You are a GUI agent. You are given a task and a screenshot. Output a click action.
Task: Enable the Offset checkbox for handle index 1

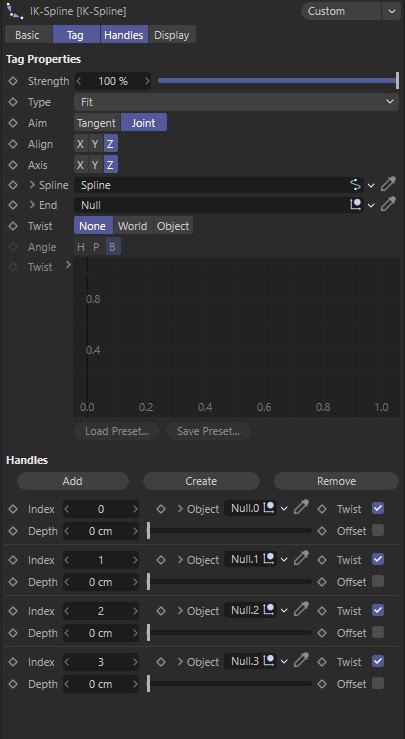(378, 581)
